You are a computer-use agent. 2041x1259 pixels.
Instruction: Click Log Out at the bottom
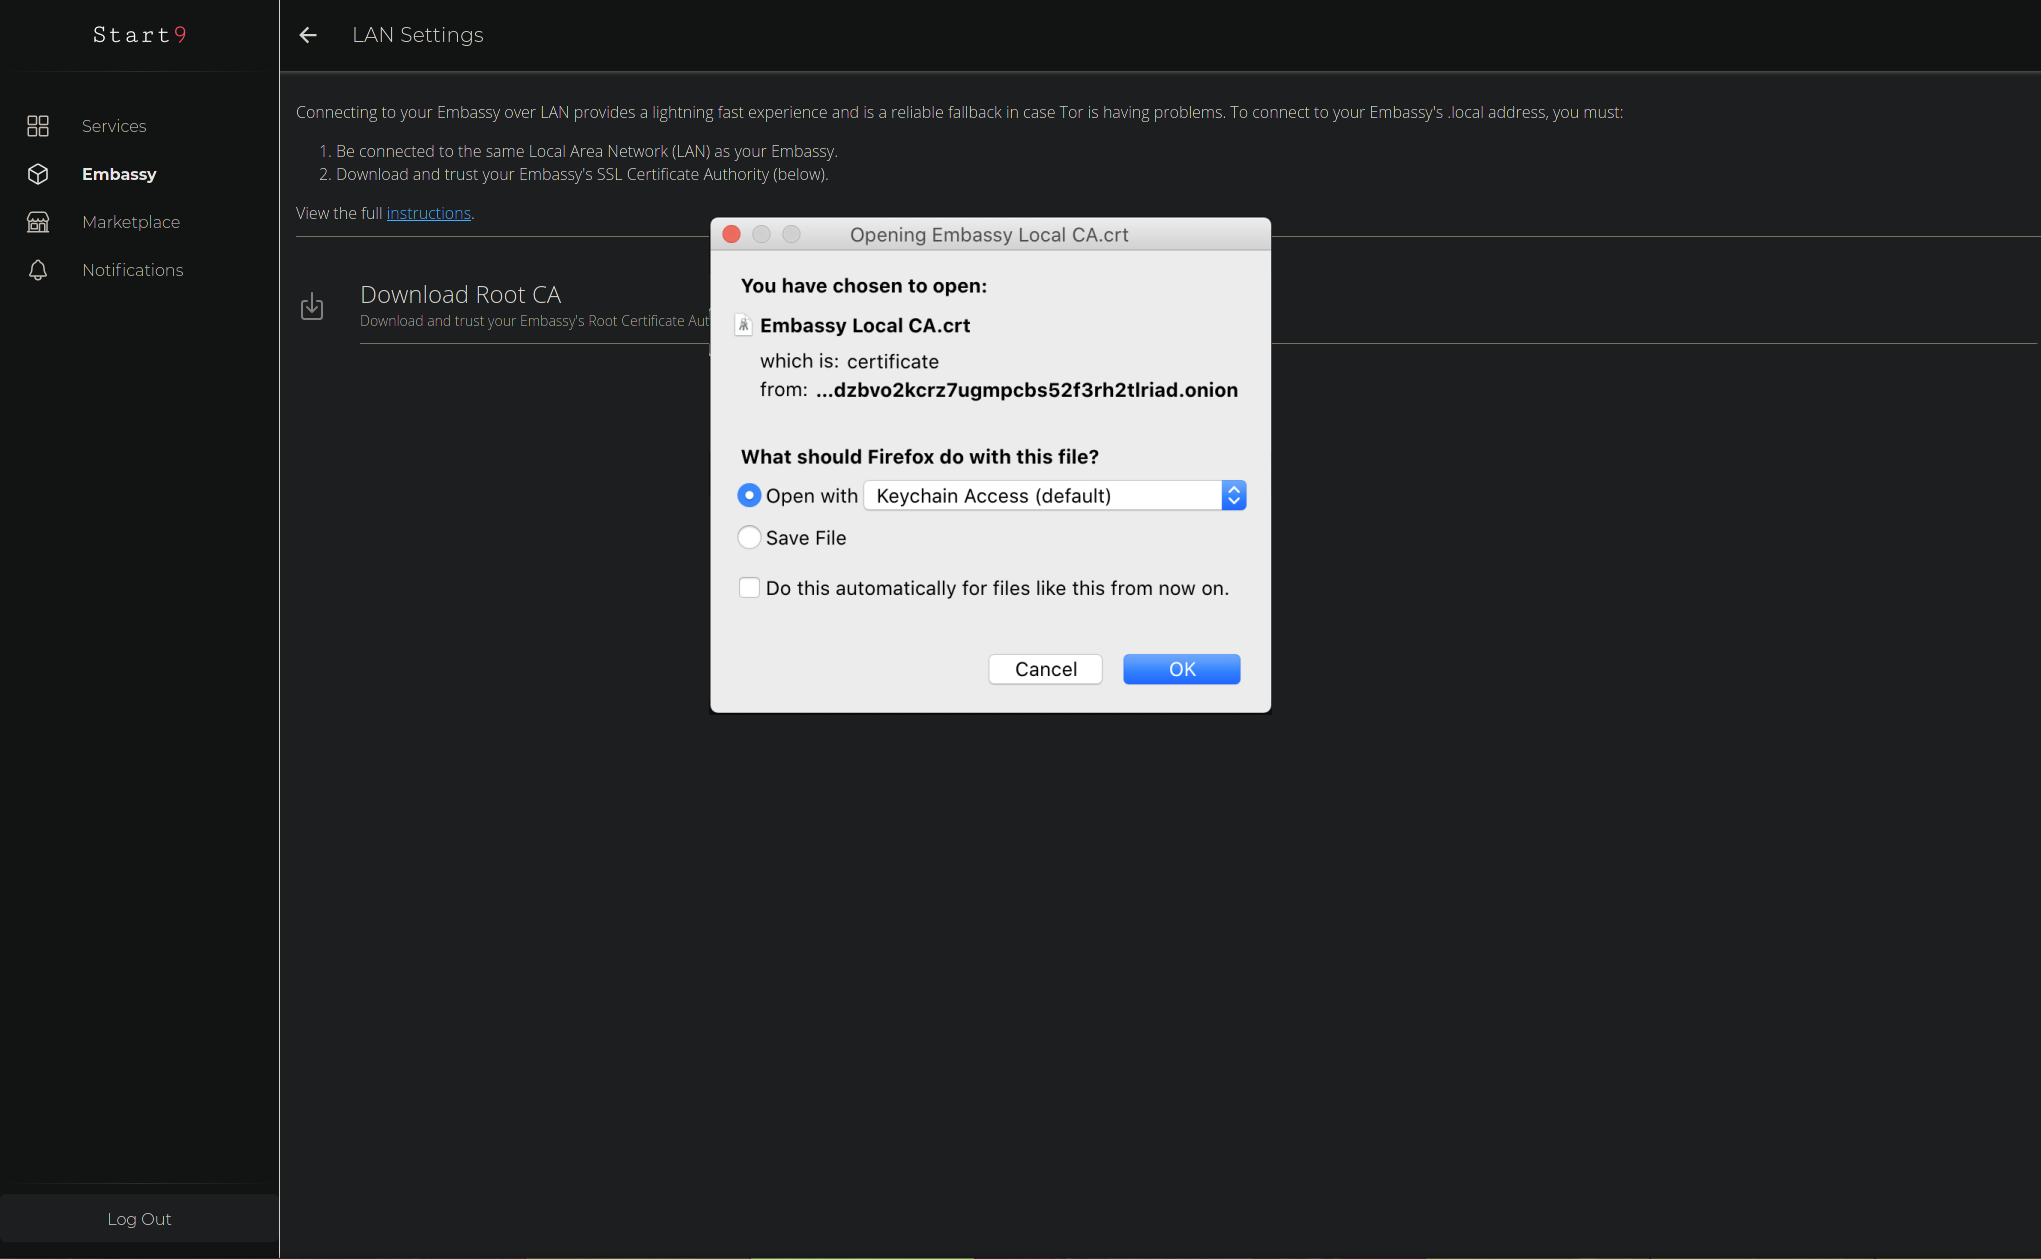click(139, 1219)
